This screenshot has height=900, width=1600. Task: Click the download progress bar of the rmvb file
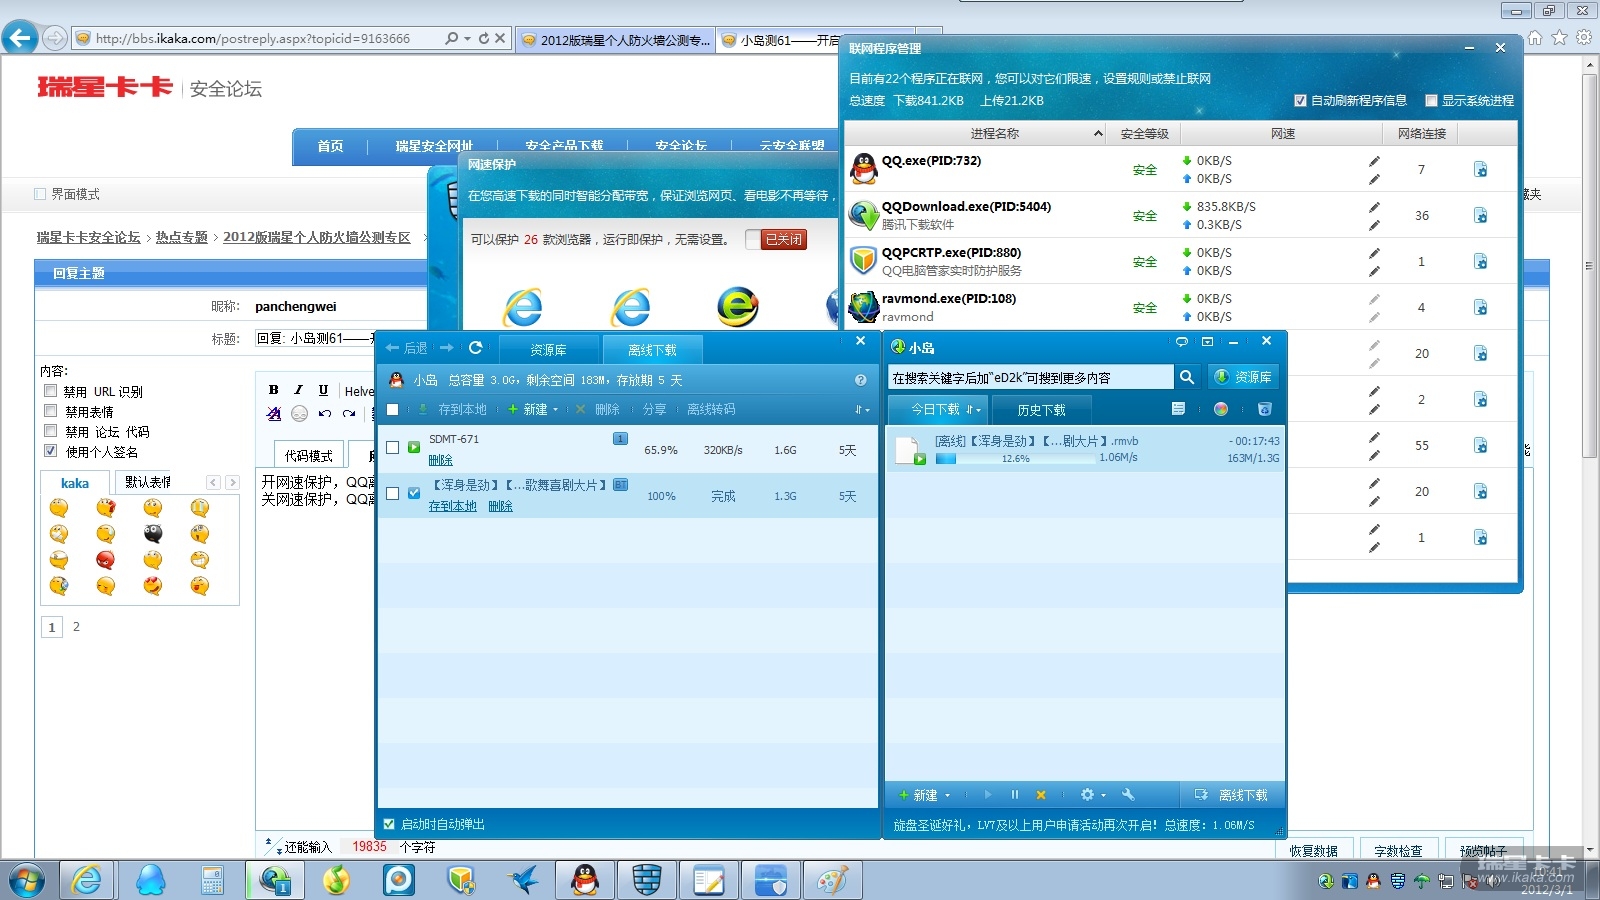click(1015, 459)
